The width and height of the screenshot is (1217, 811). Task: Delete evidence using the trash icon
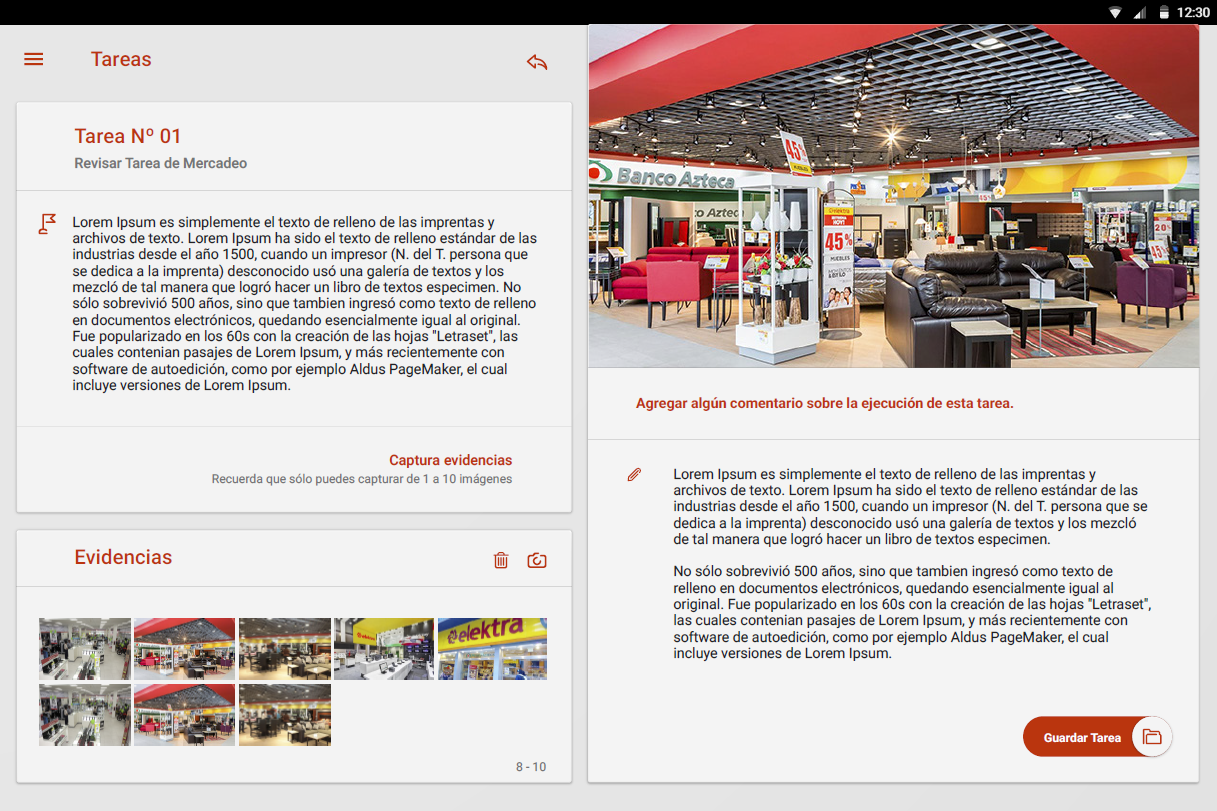[501, 560]
